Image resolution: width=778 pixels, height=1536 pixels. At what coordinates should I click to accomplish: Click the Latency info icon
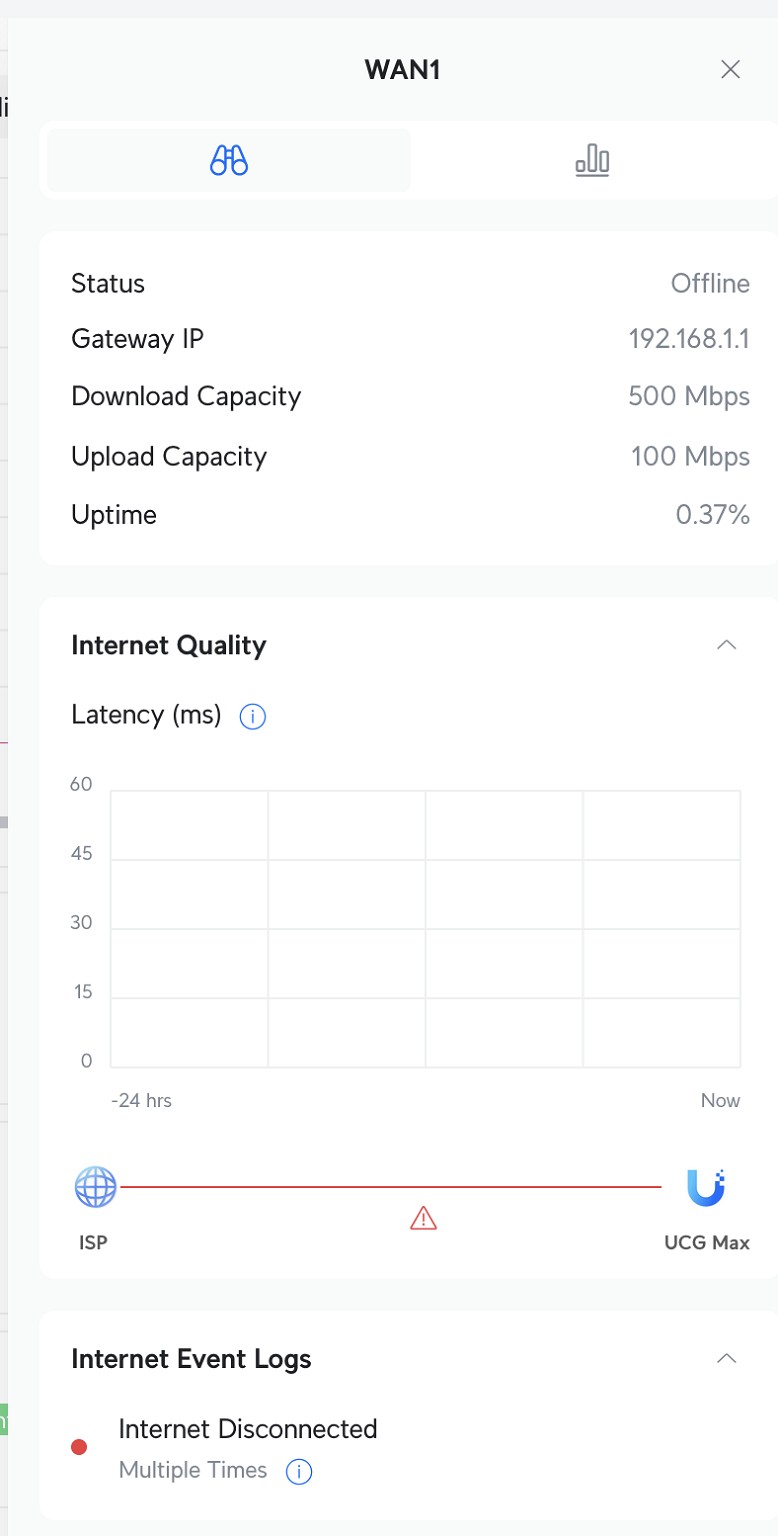253,717
